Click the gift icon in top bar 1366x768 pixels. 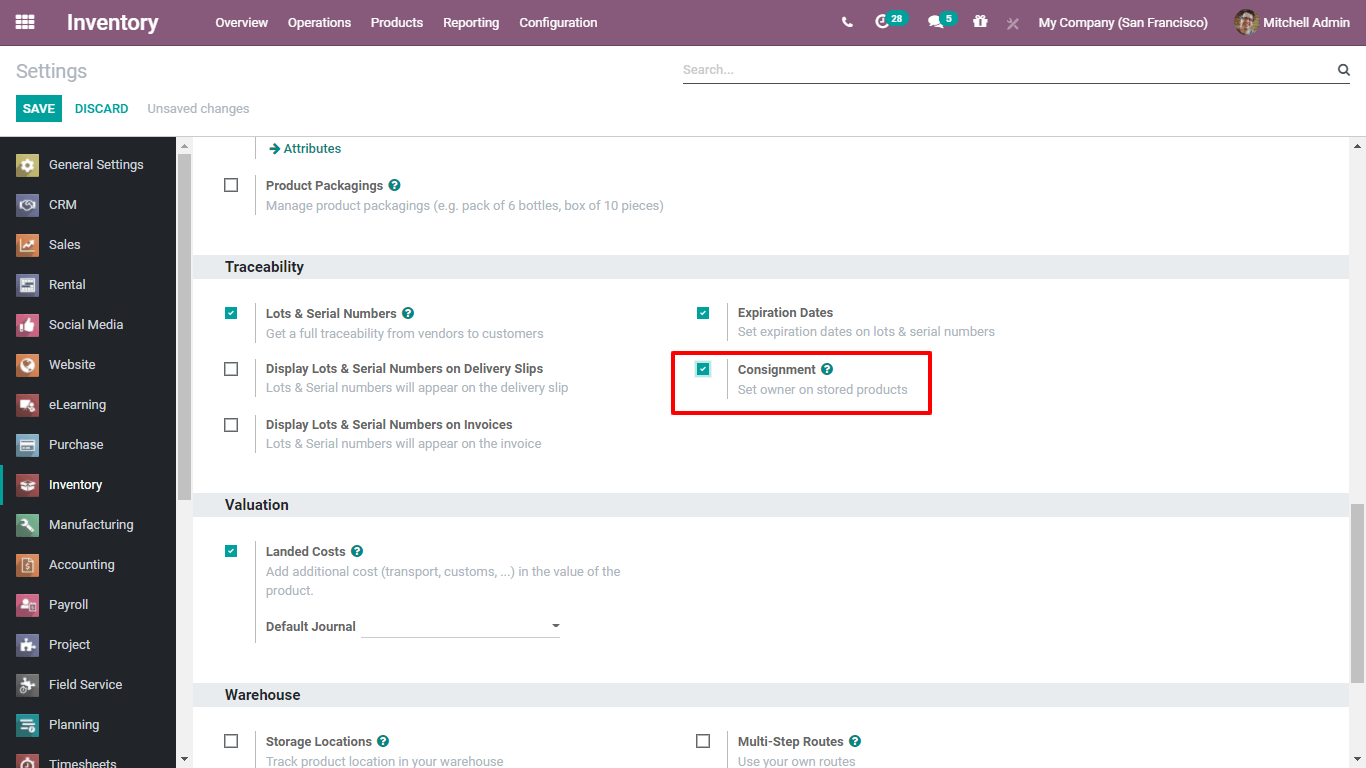(980, 21)
